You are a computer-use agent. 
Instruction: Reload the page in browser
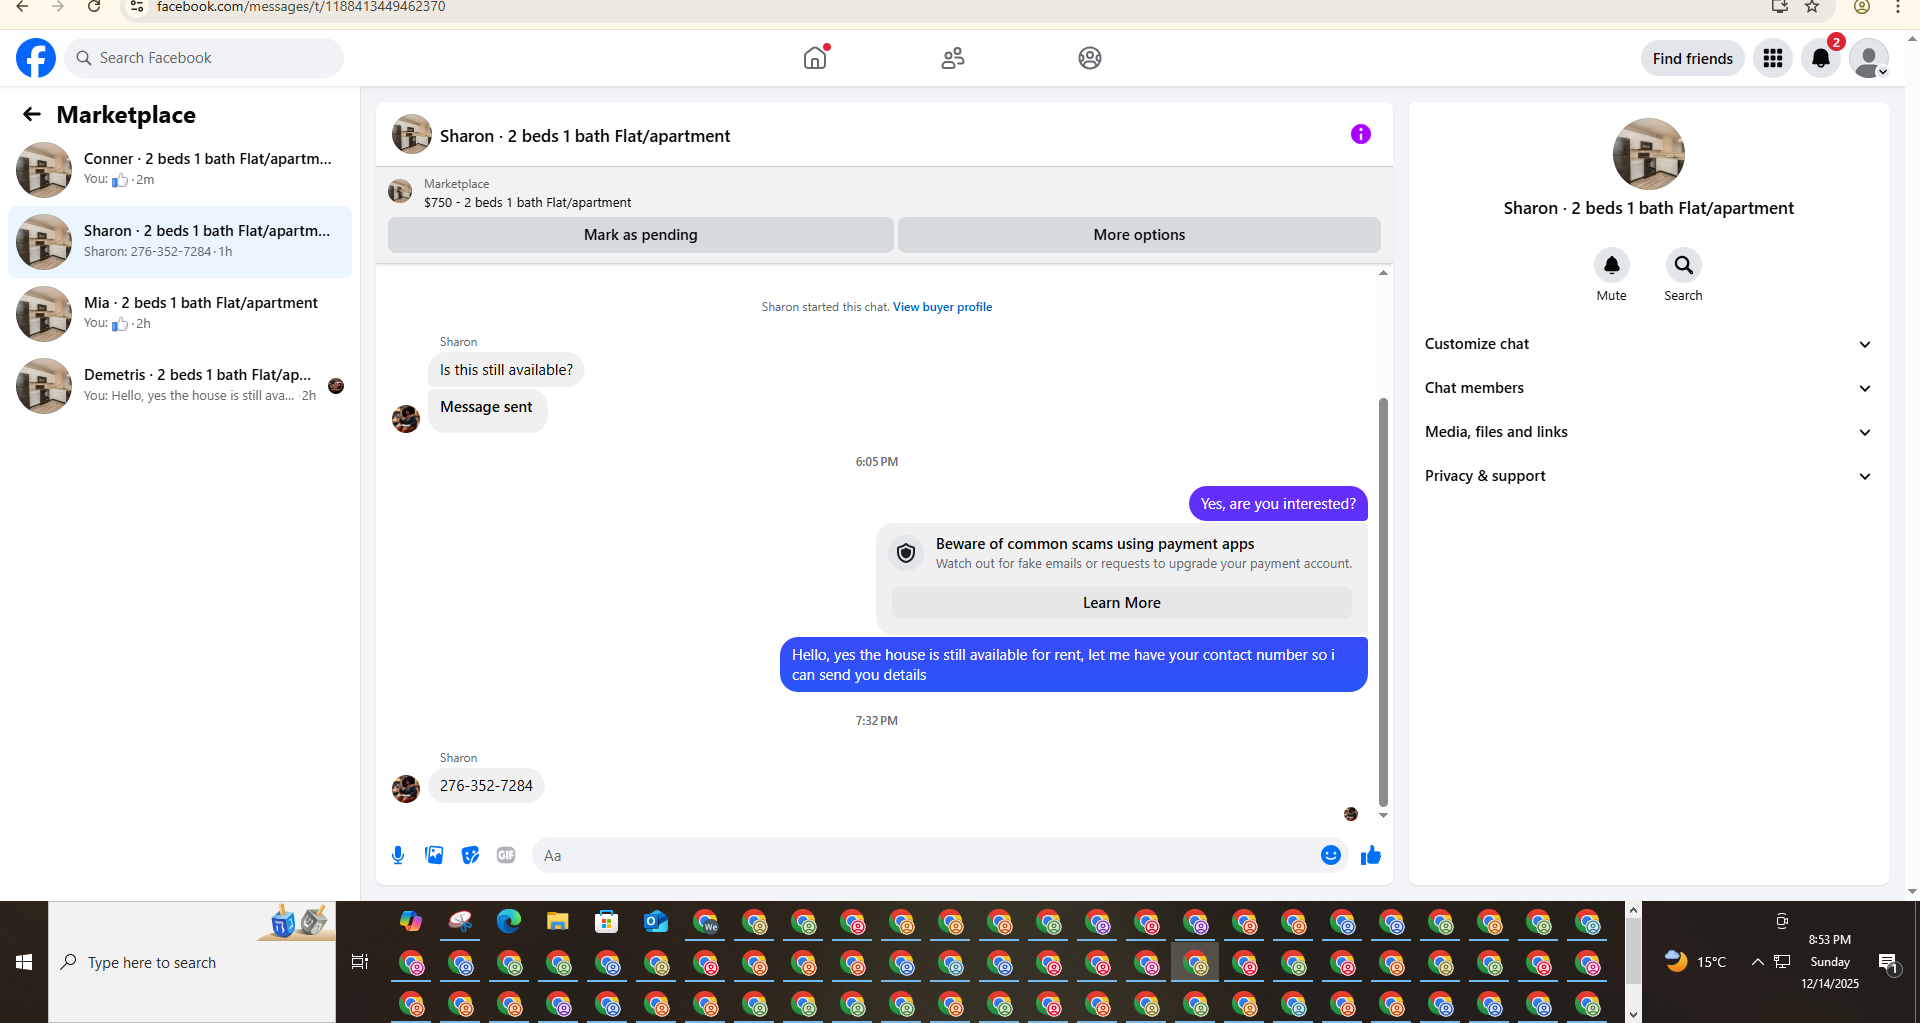pos(93,7)
